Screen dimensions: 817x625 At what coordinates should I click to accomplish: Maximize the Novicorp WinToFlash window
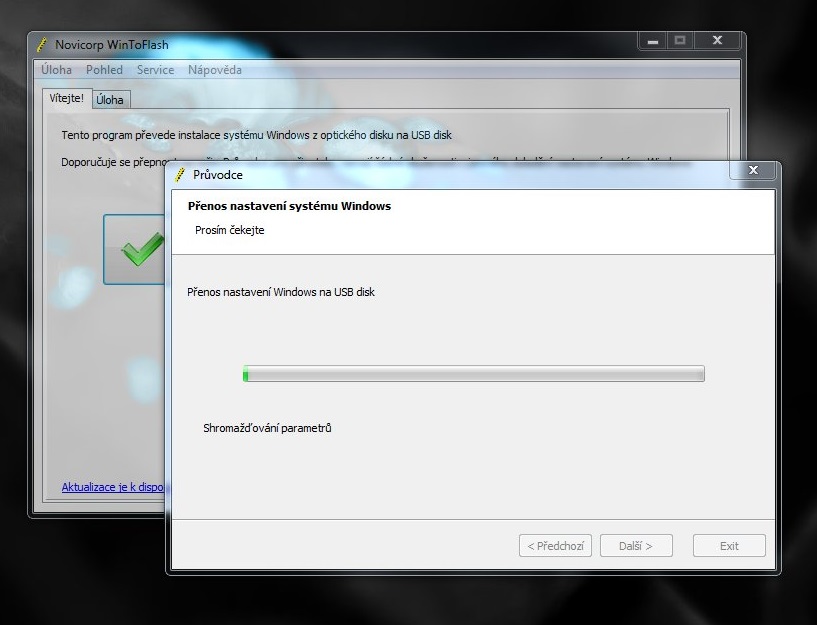(x=679, y=41)
